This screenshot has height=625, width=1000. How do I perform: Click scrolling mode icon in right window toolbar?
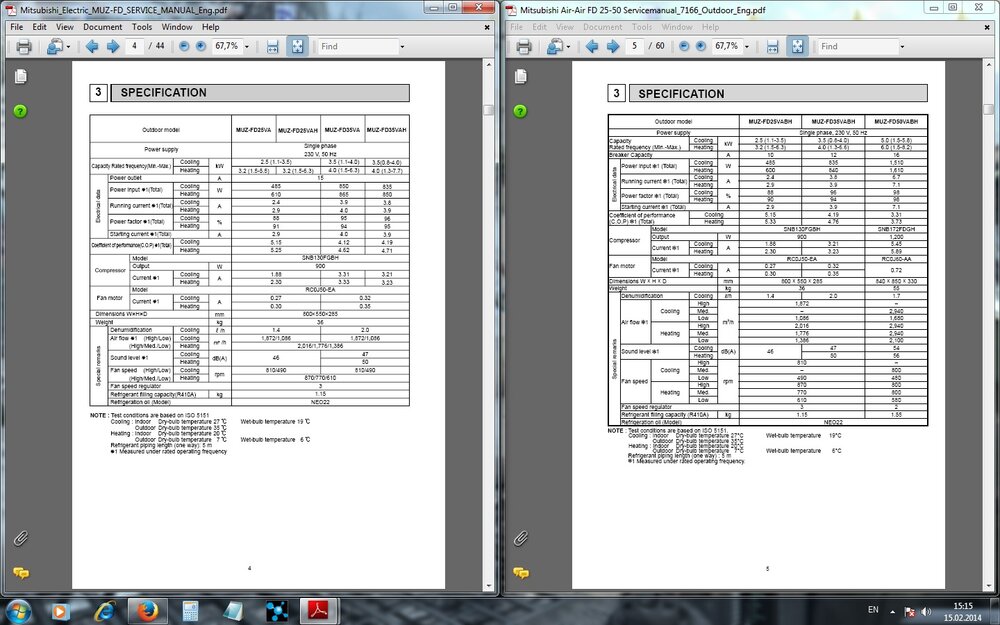(772, 46)
